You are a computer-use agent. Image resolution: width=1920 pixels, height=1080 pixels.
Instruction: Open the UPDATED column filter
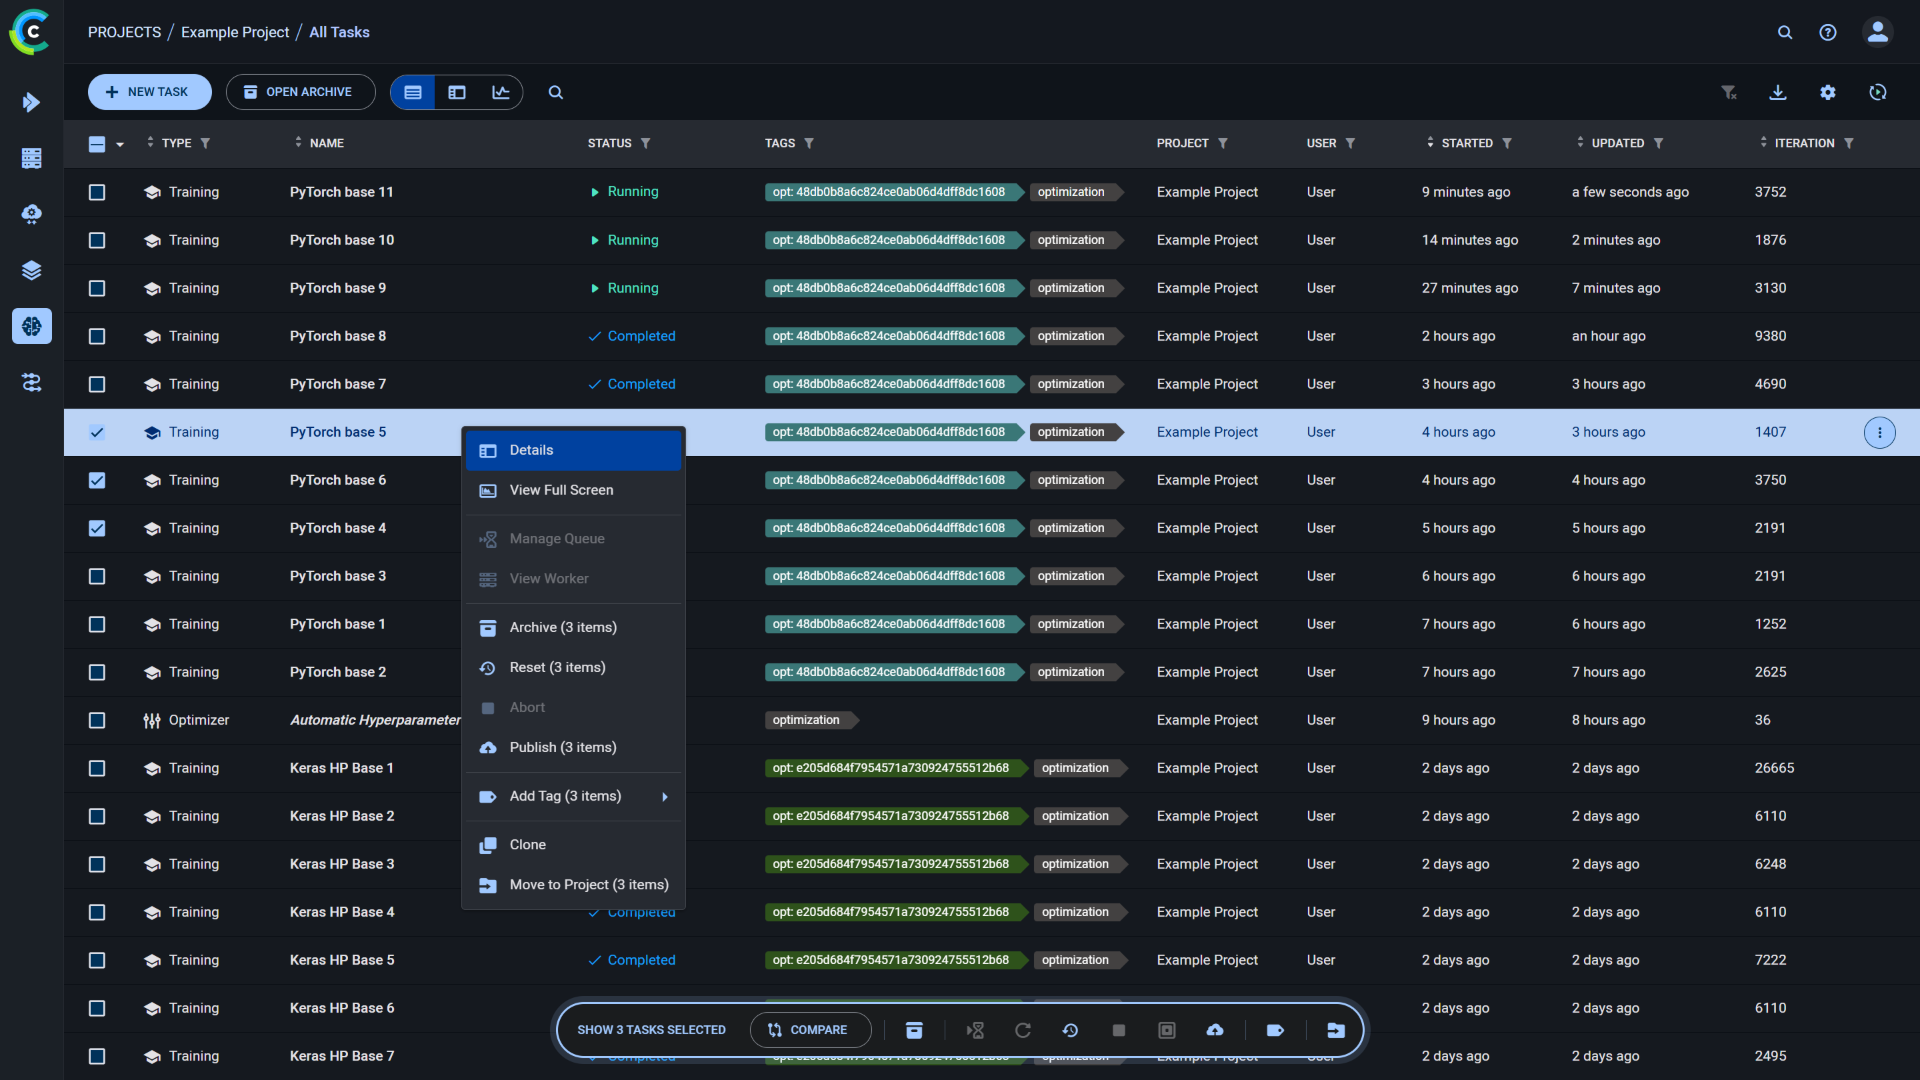pyautogui.click(x=1658, y=143)
